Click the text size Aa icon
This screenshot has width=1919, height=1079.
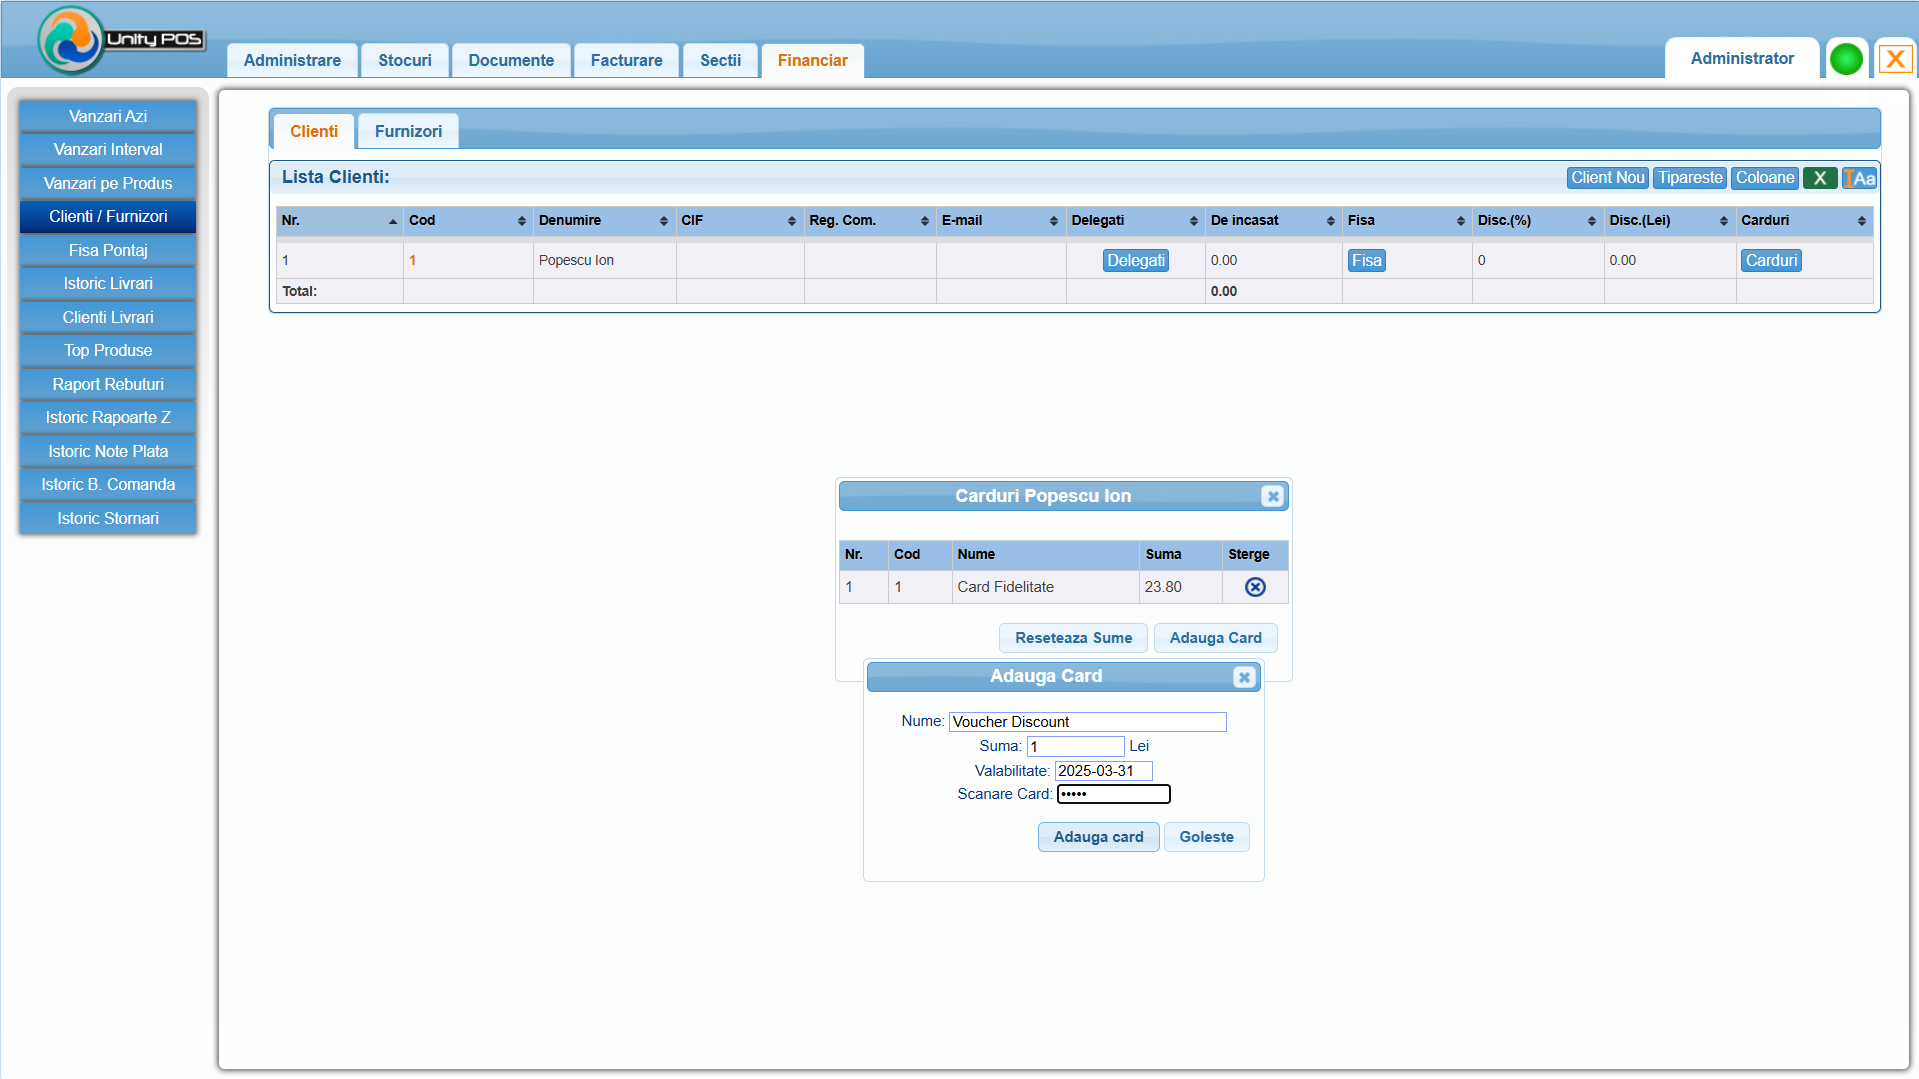[x=1859, y=178]
